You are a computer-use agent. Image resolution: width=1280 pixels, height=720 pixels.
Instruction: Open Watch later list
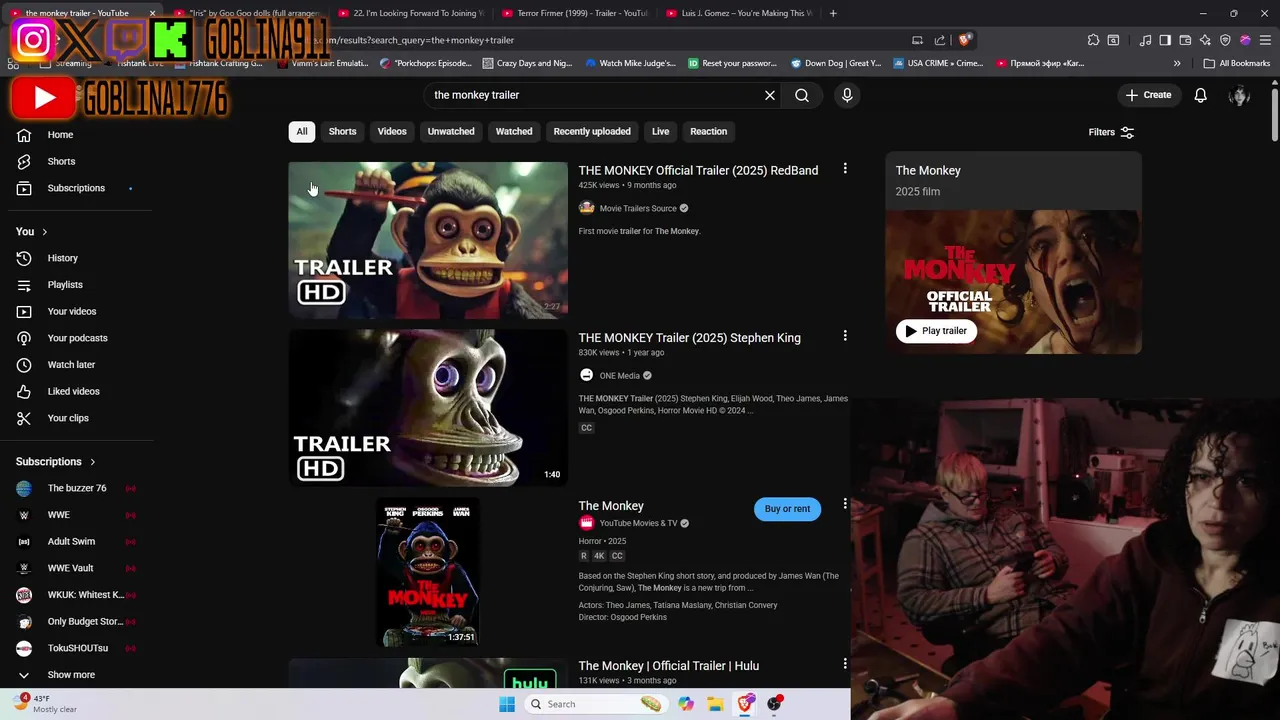point(71,365)
